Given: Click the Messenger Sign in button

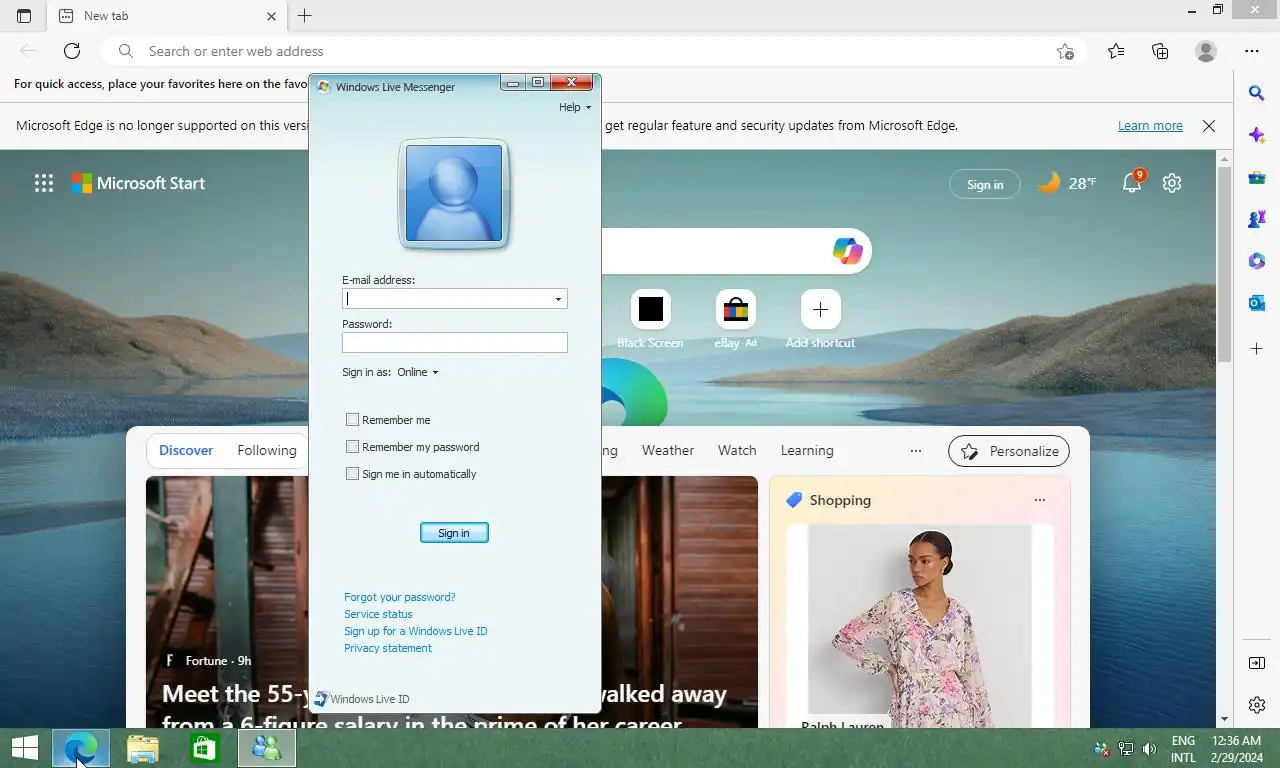Looking at the screenshot, I should click(454, 533).
